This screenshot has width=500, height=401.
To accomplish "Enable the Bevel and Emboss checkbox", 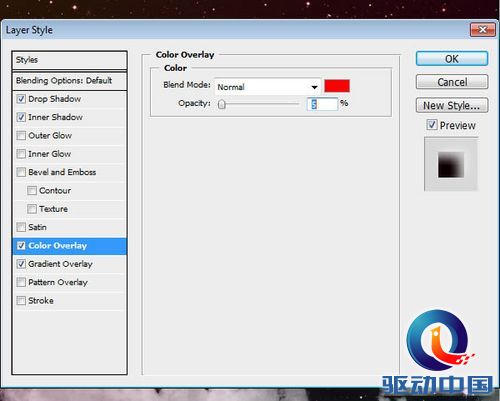I will pyautogui.click(x=21, y=172).
